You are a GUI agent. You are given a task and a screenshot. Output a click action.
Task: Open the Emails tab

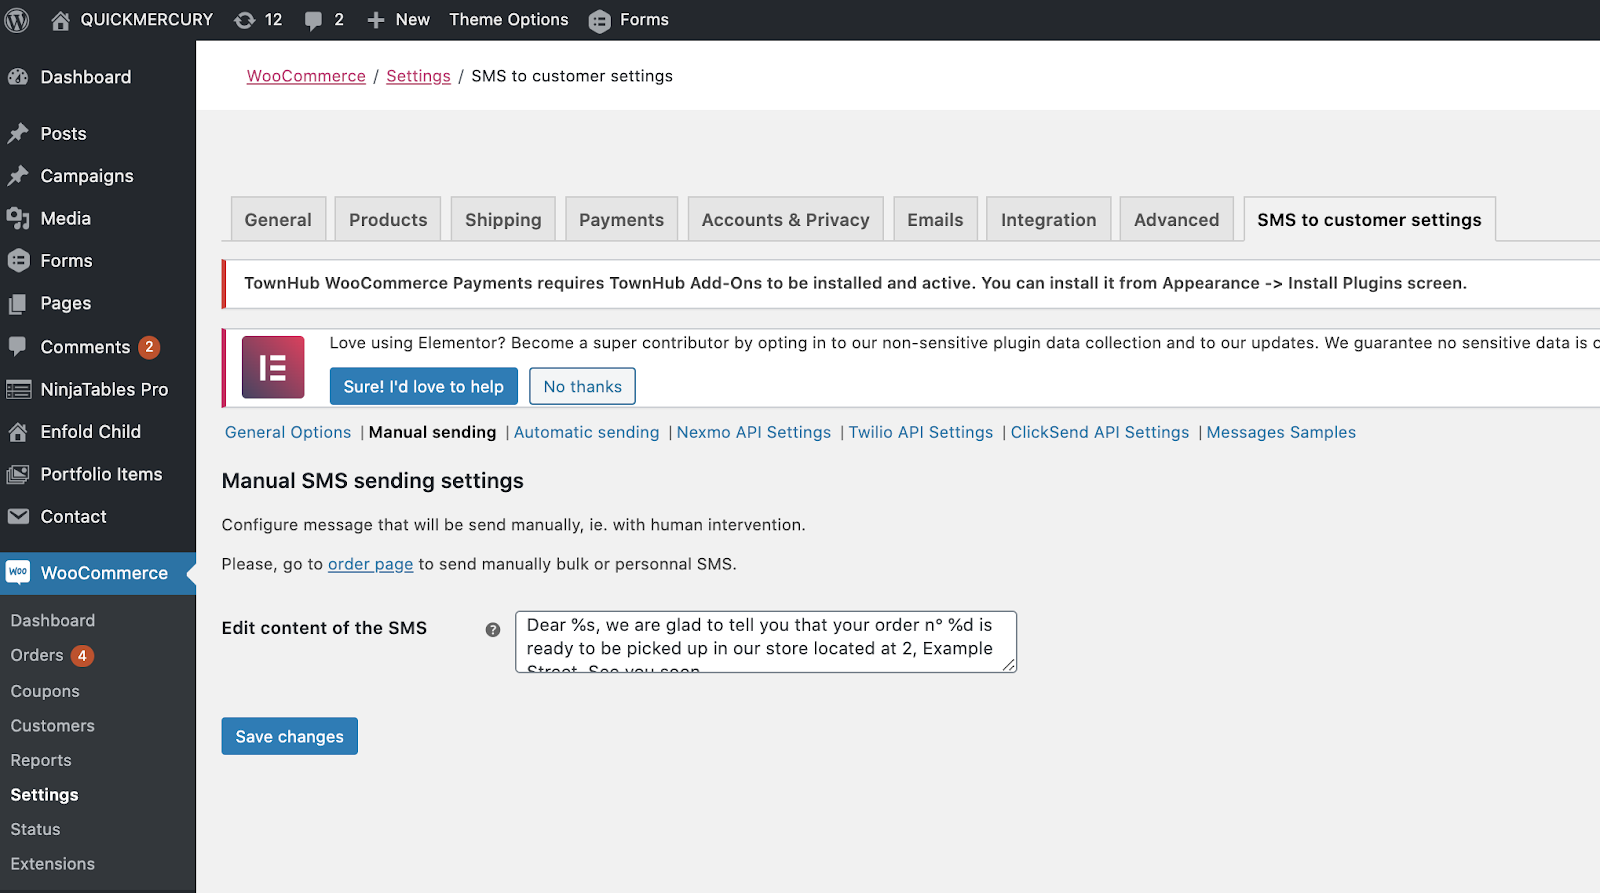coord(935,220)
